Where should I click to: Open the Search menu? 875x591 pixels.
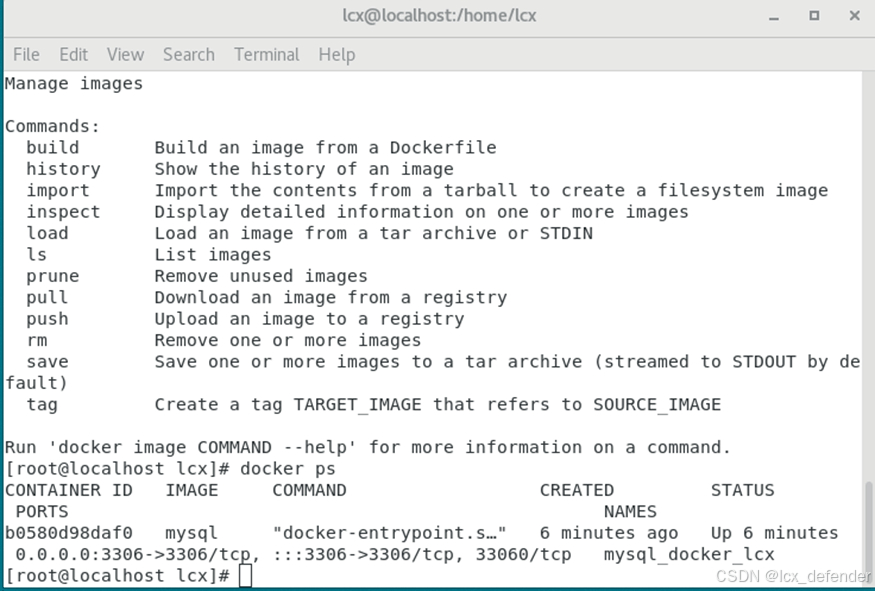tap(189, 55)
